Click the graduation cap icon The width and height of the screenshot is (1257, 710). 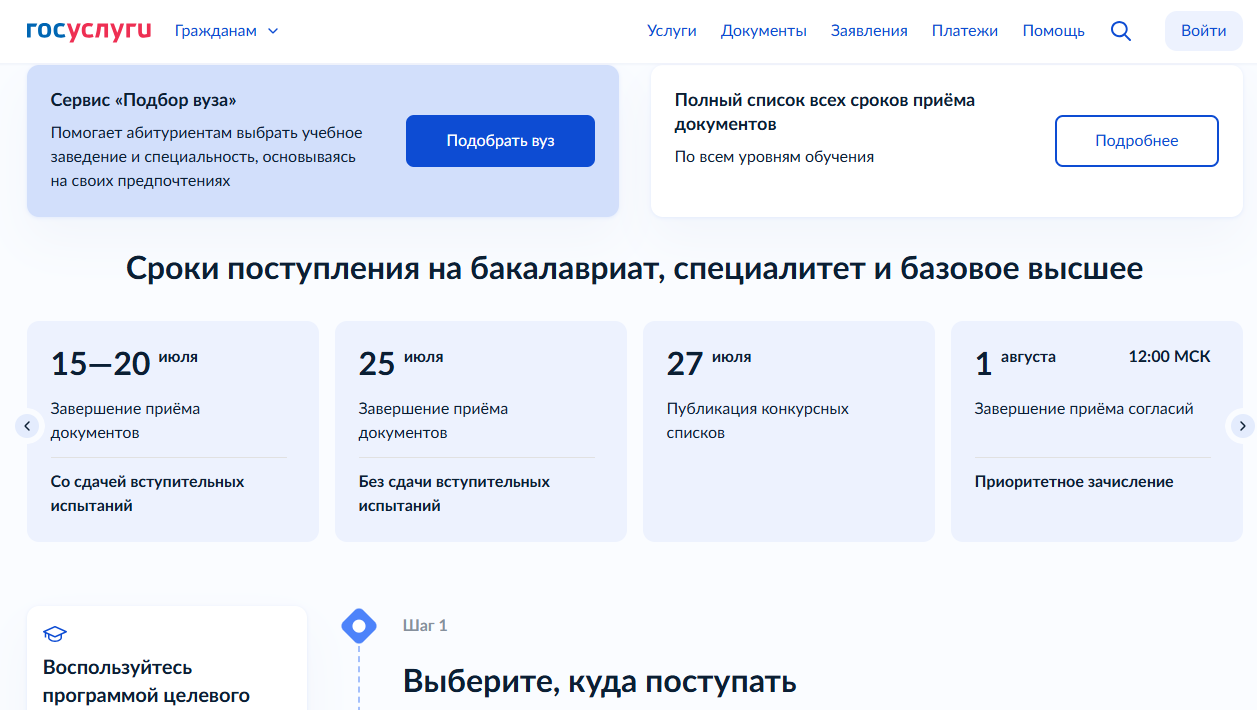[55, 634]
